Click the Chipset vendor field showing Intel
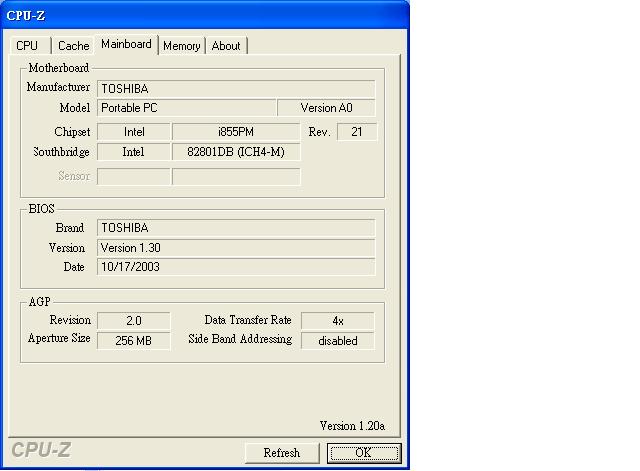The height and width of the screenshot is (471, 640). click(133, 132)
